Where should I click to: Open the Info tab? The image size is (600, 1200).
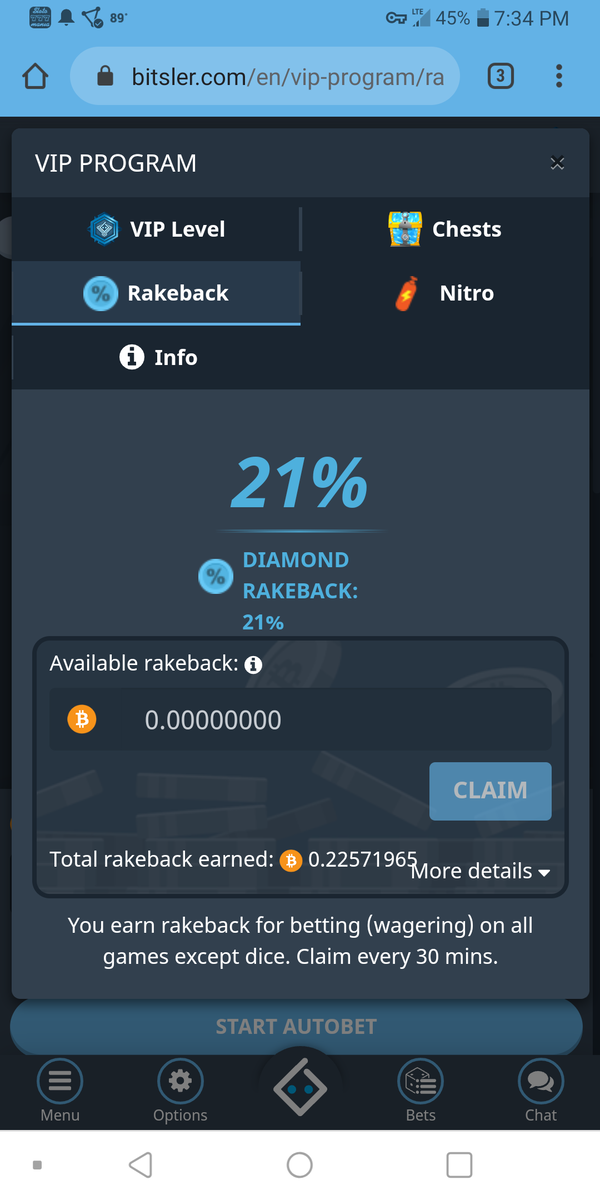(x=156, y=357)
